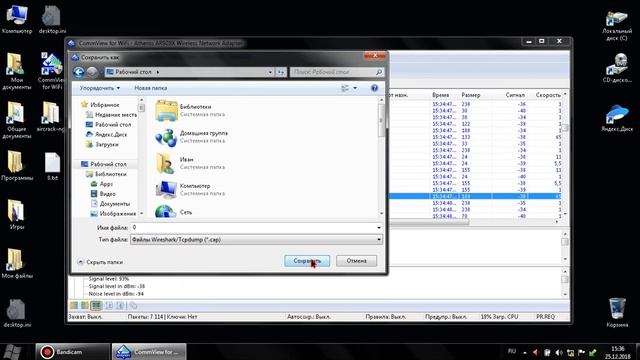Click the RU language indicator in the tray

point(511,351)
